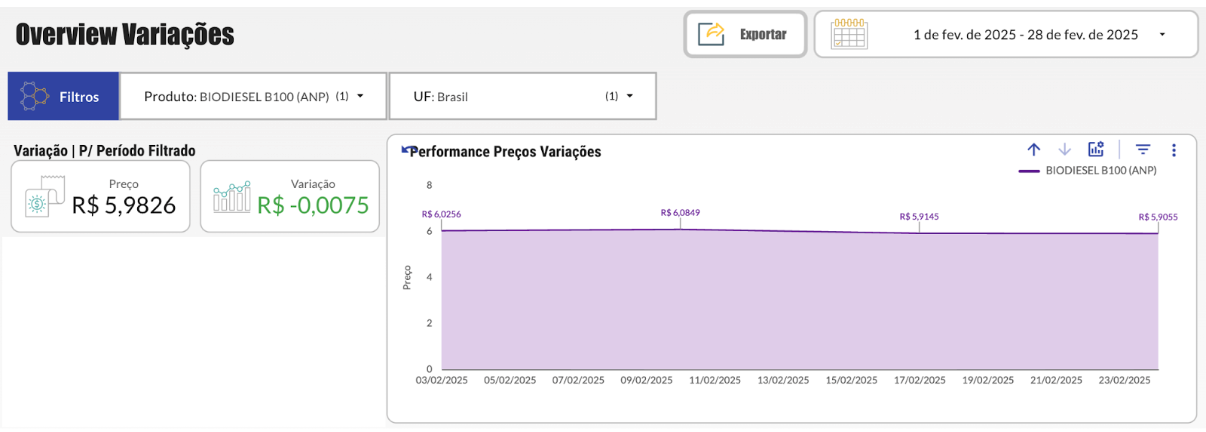Viewport: 1206px width, 432px height.
Task: Open the chart explore settings icon
Action: click(x=1096, y=149)
